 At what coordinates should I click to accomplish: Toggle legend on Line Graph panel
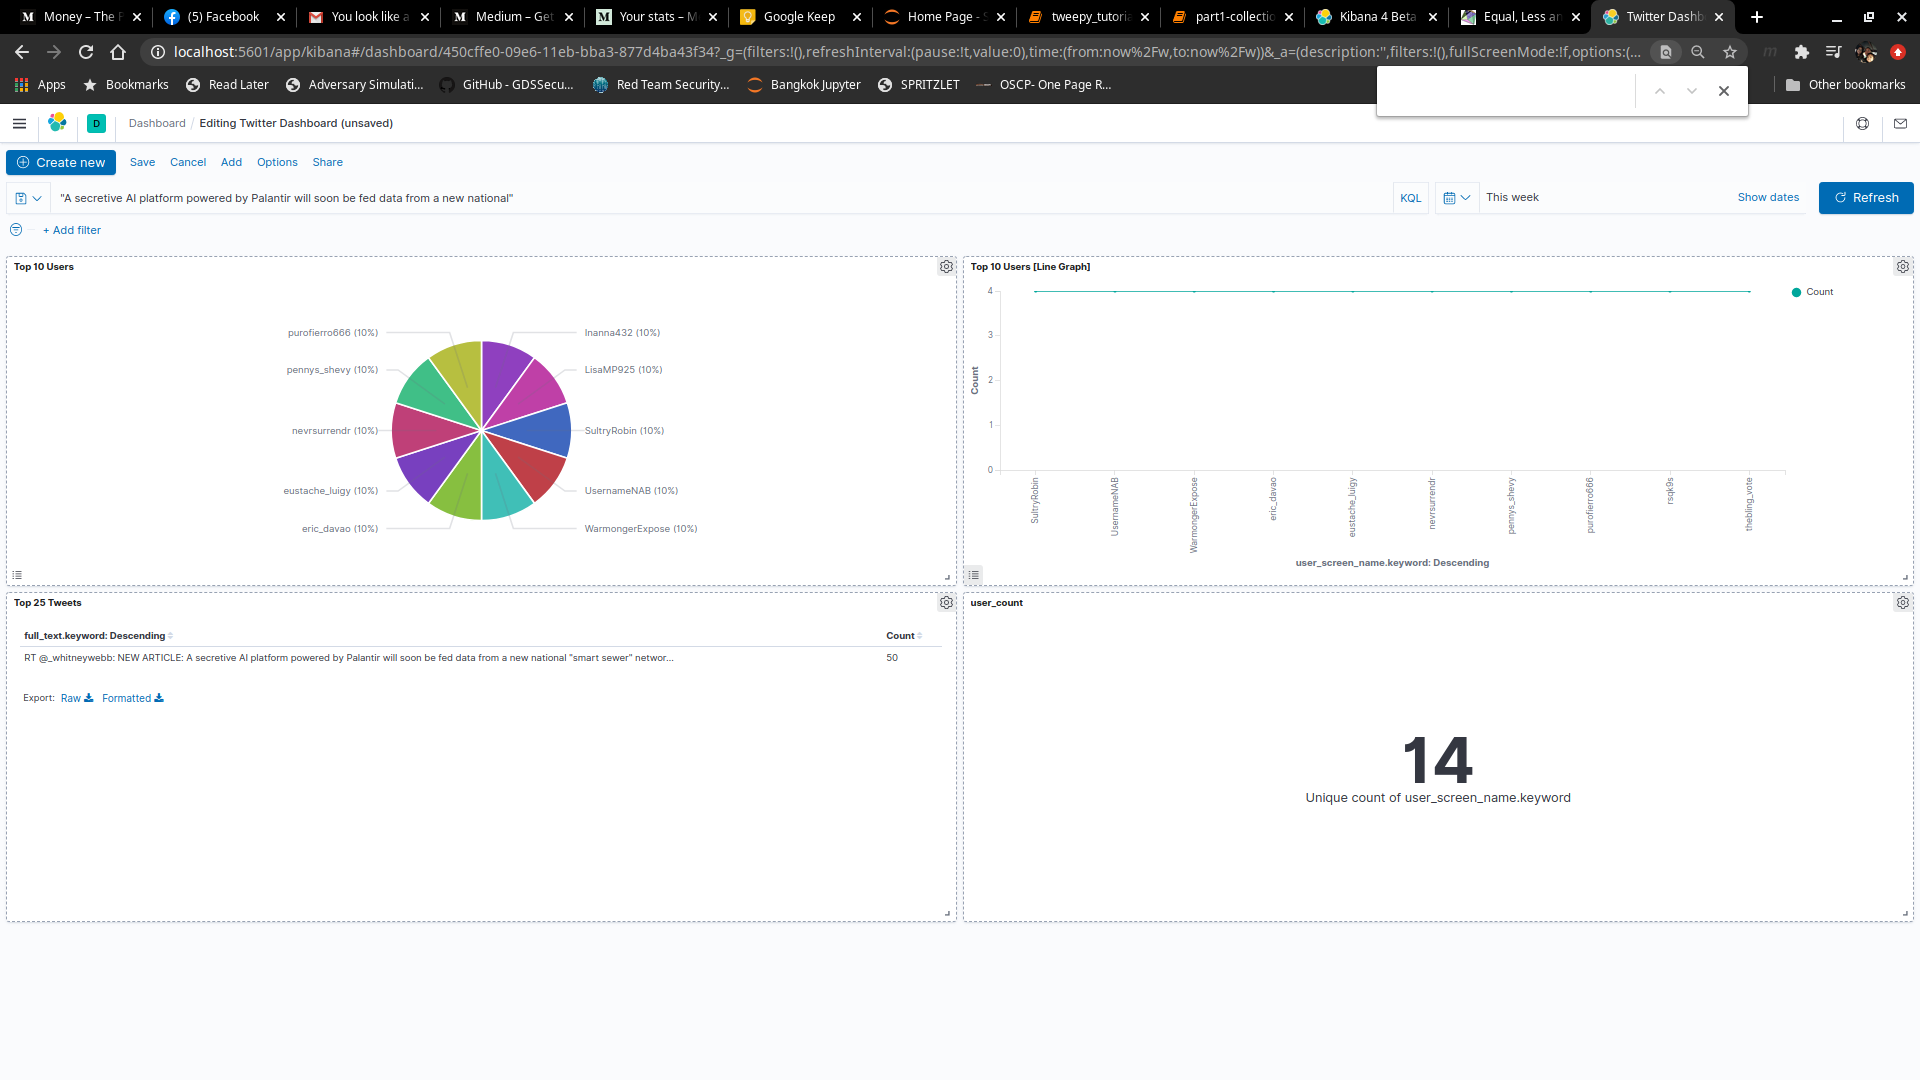click(974, 575)
